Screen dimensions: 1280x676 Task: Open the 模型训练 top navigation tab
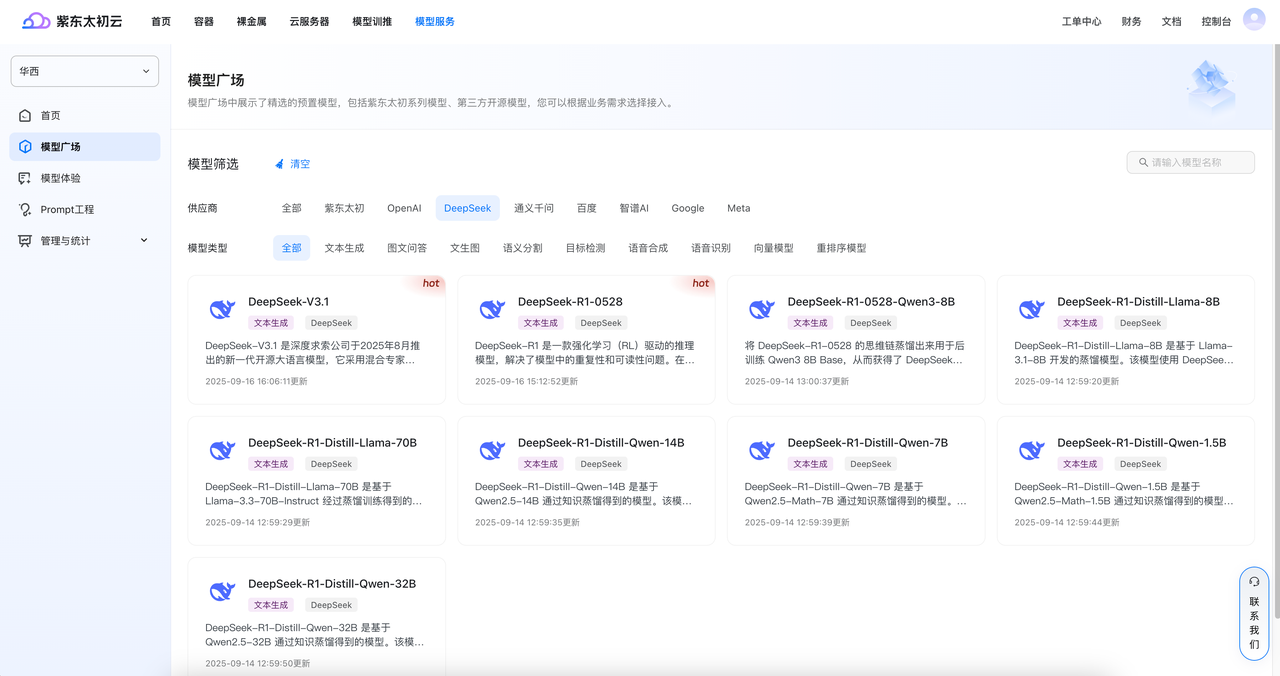click(x=372, y=21)
